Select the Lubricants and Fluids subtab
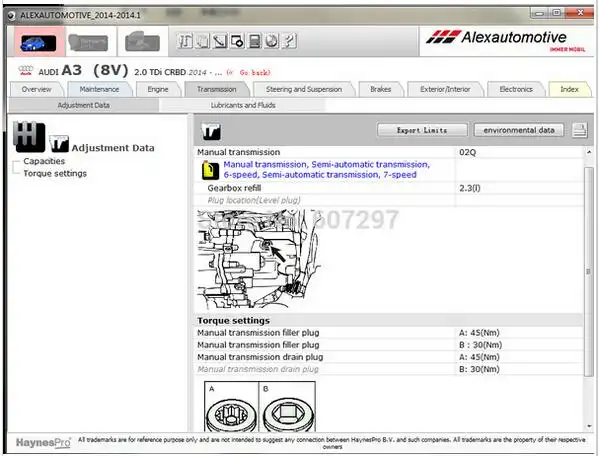This screenshot has height=456, width=599. pyautogui.click(x=243, y=105)
